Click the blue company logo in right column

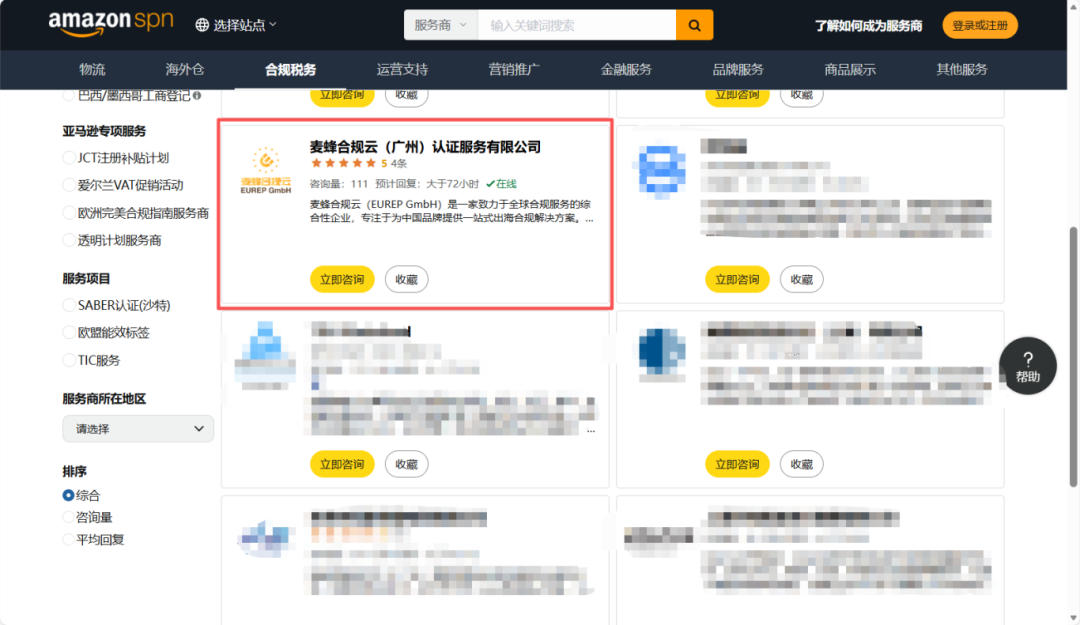pos(659,170)
